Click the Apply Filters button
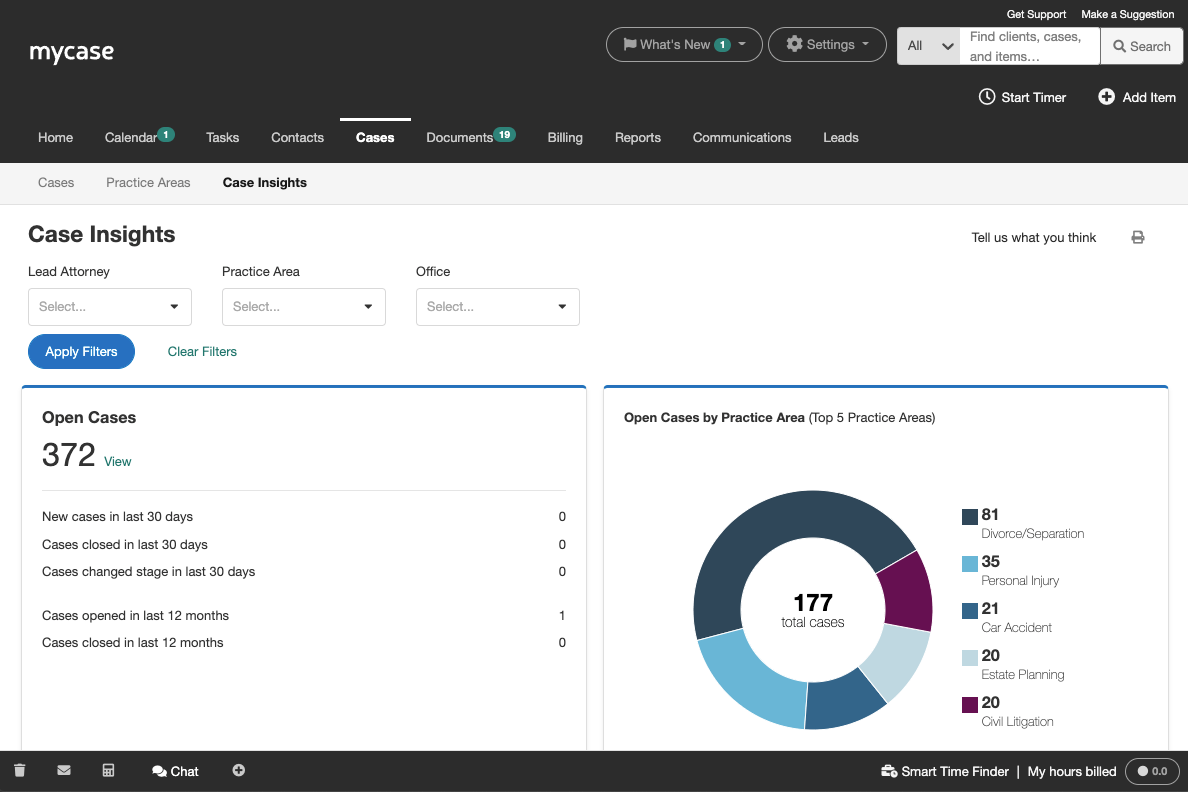This screenshot has width=1188, height=792. [x=81, y=352]
